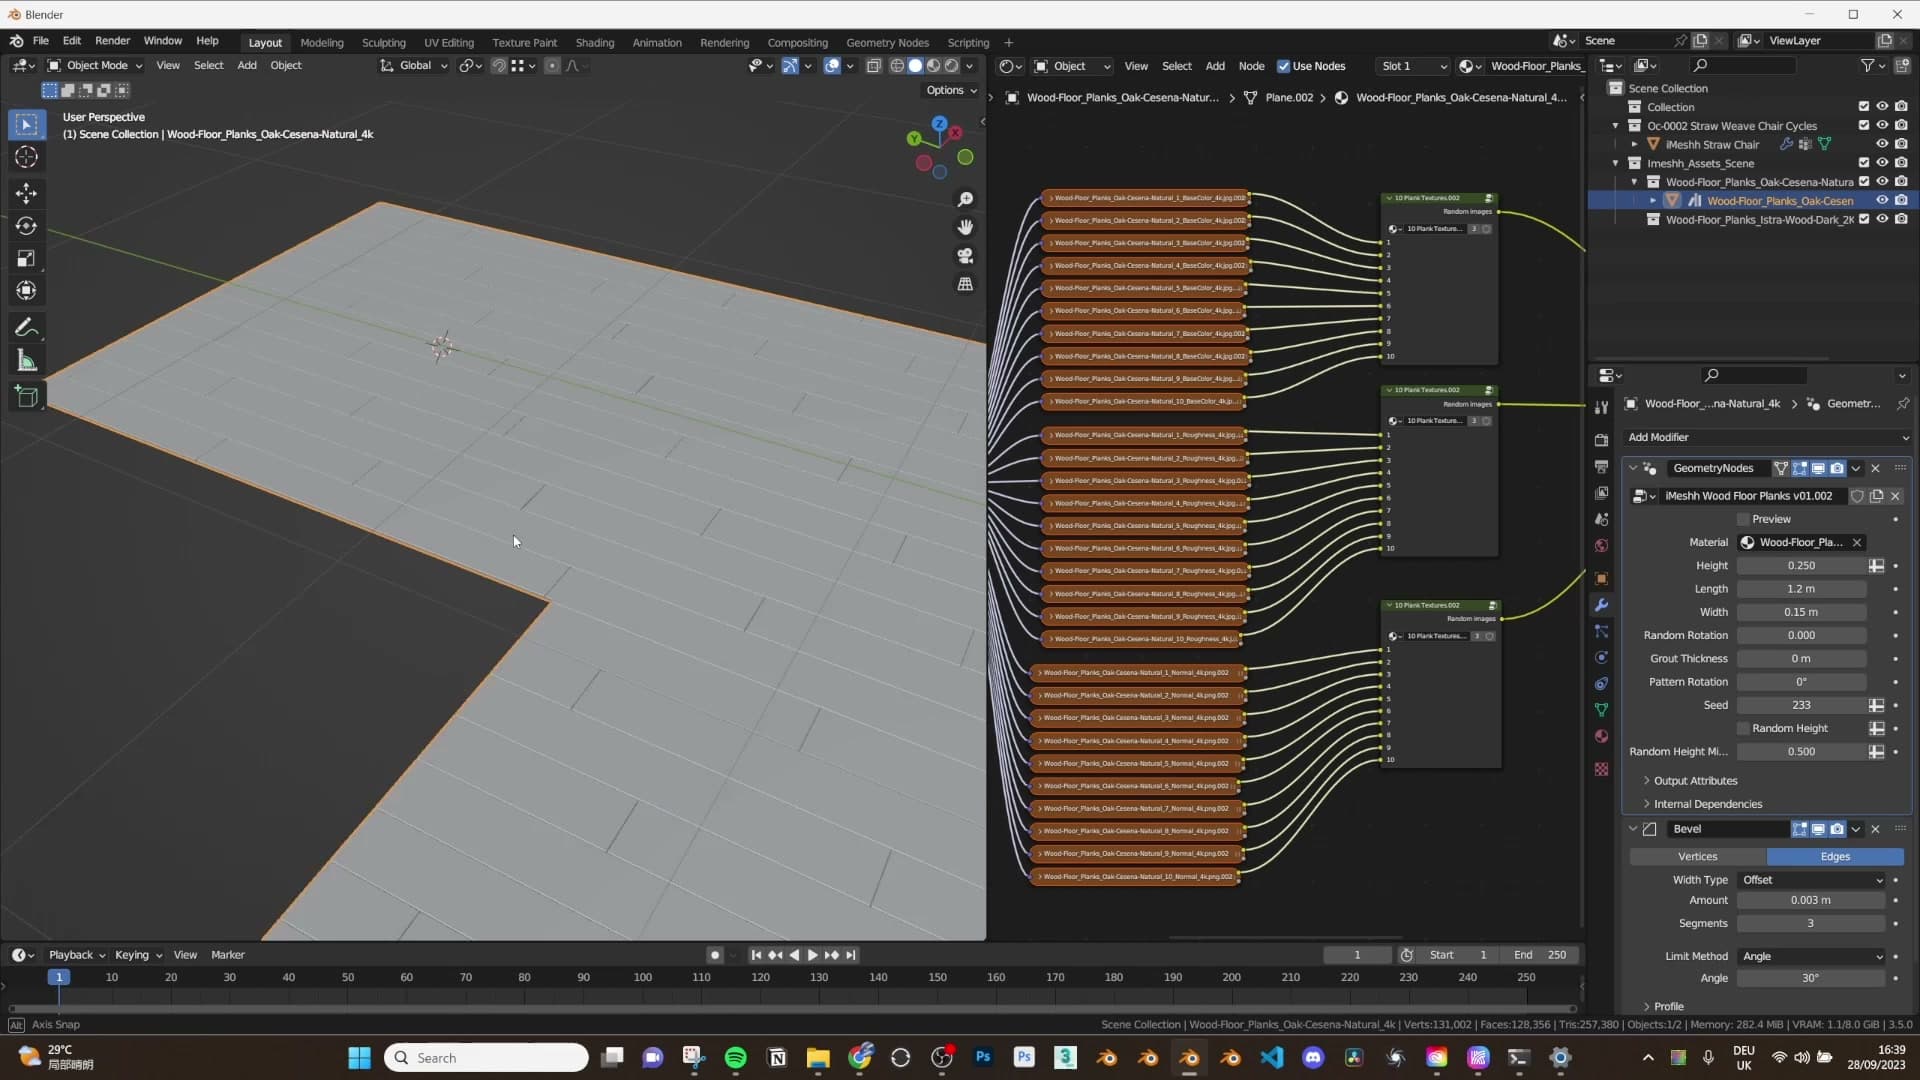
Task: Toggle X-ray display in viewport header
Action: pyautogui.click(x=873, y=66)
